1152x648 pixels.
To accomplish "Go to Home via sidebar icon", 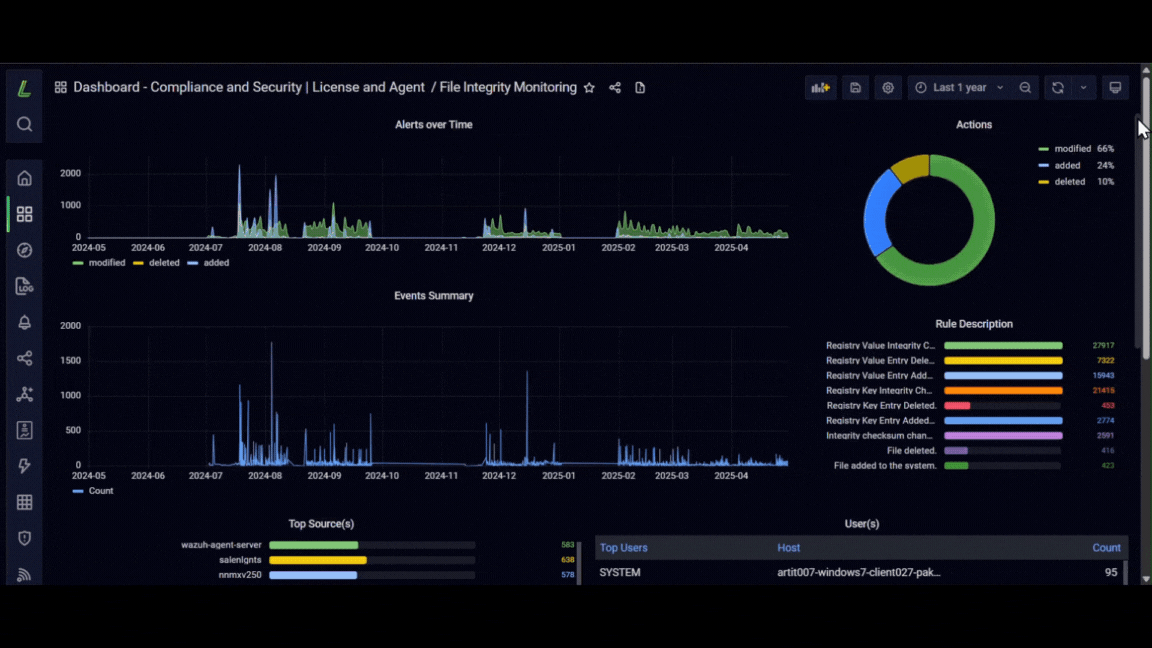I will pyautogui.click(x=24, y=179).
